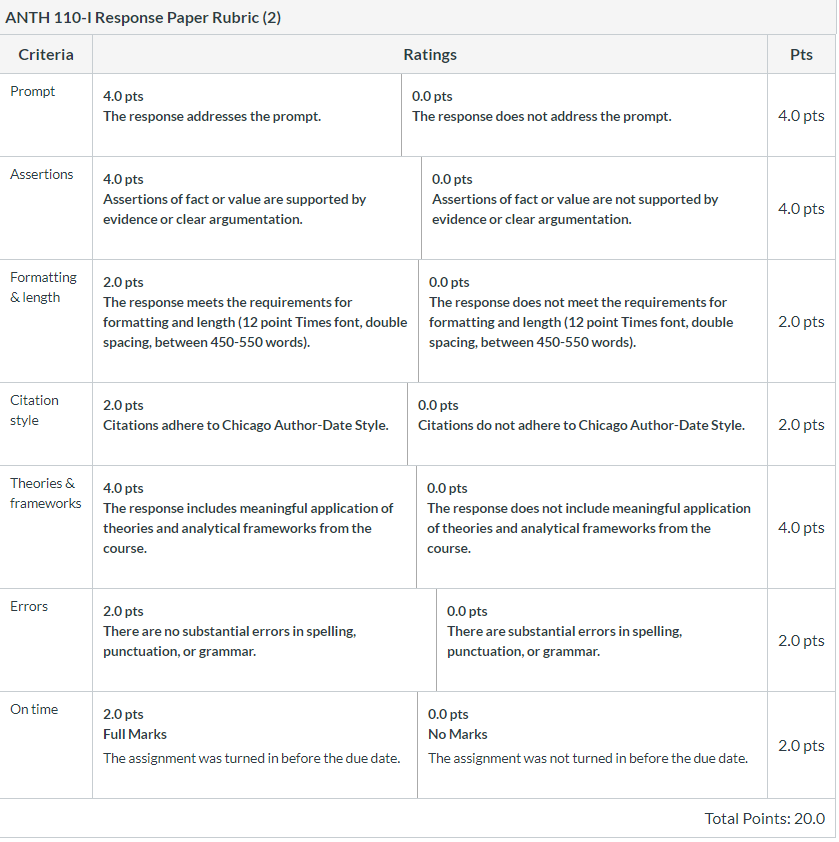
Task: Choose the 0.0 pts Theories & frameworks rating
Action: tap(592, 527)
